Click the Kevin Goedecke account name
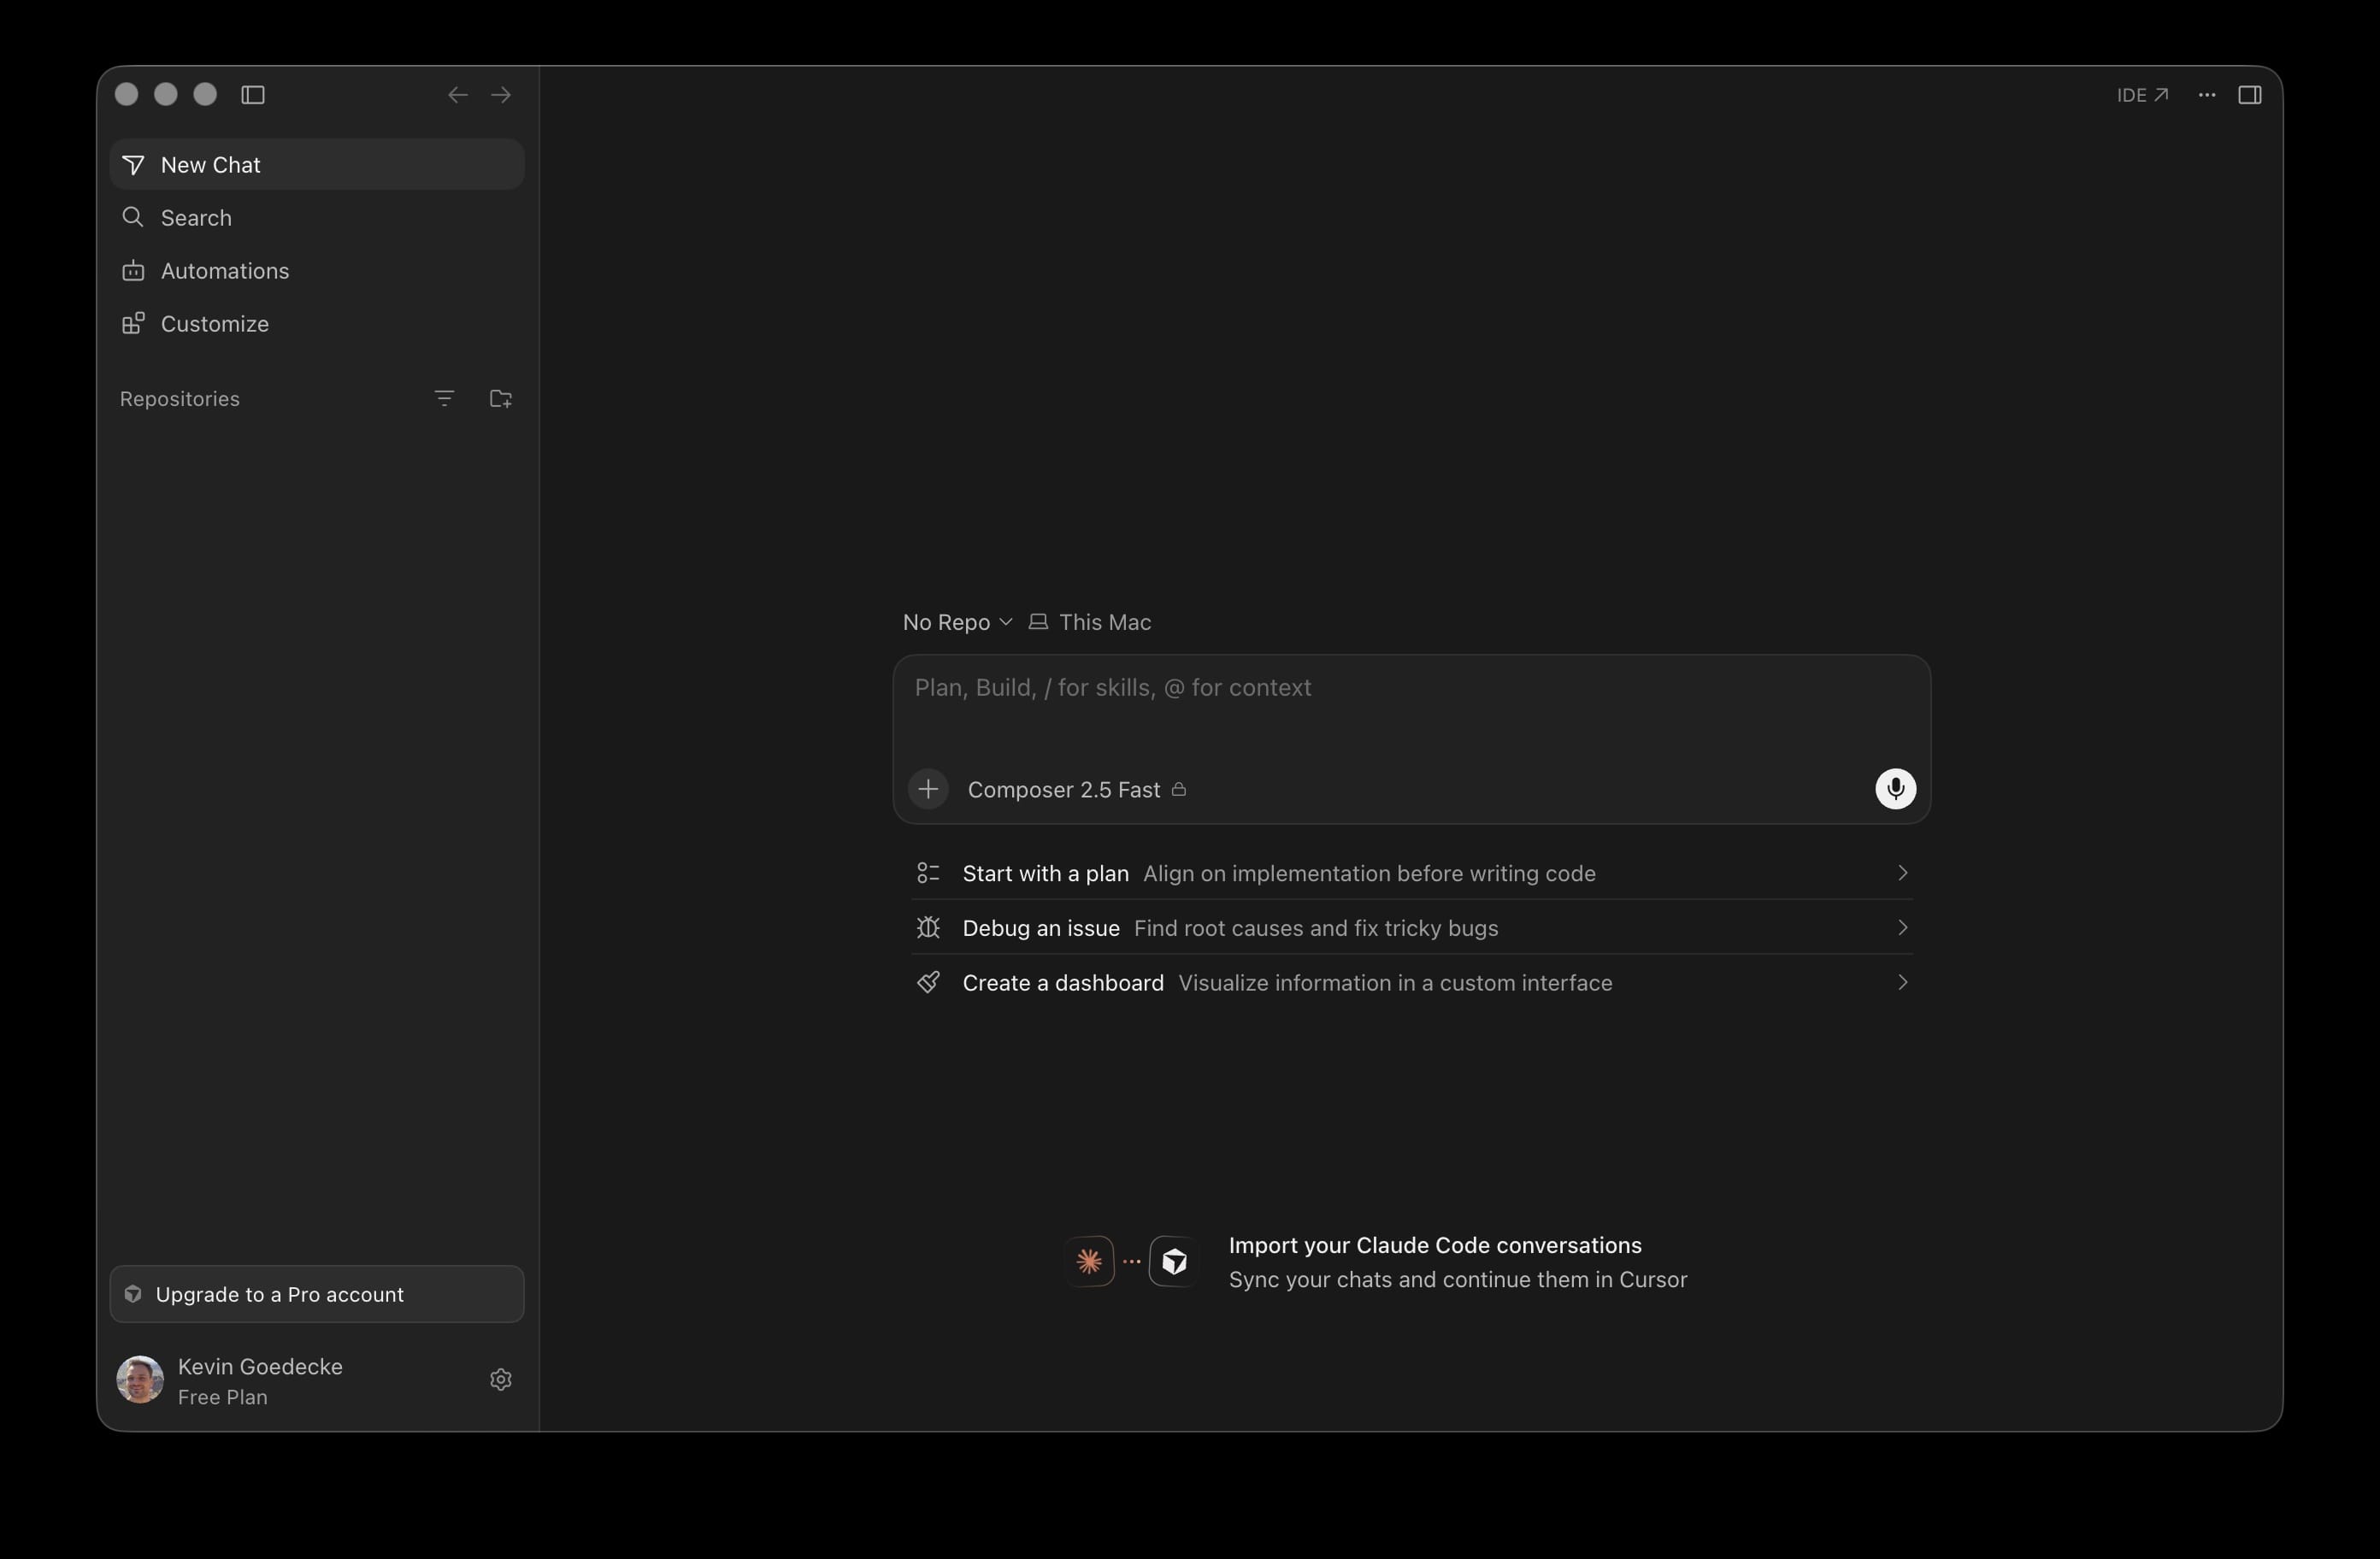 point(260,1367)
